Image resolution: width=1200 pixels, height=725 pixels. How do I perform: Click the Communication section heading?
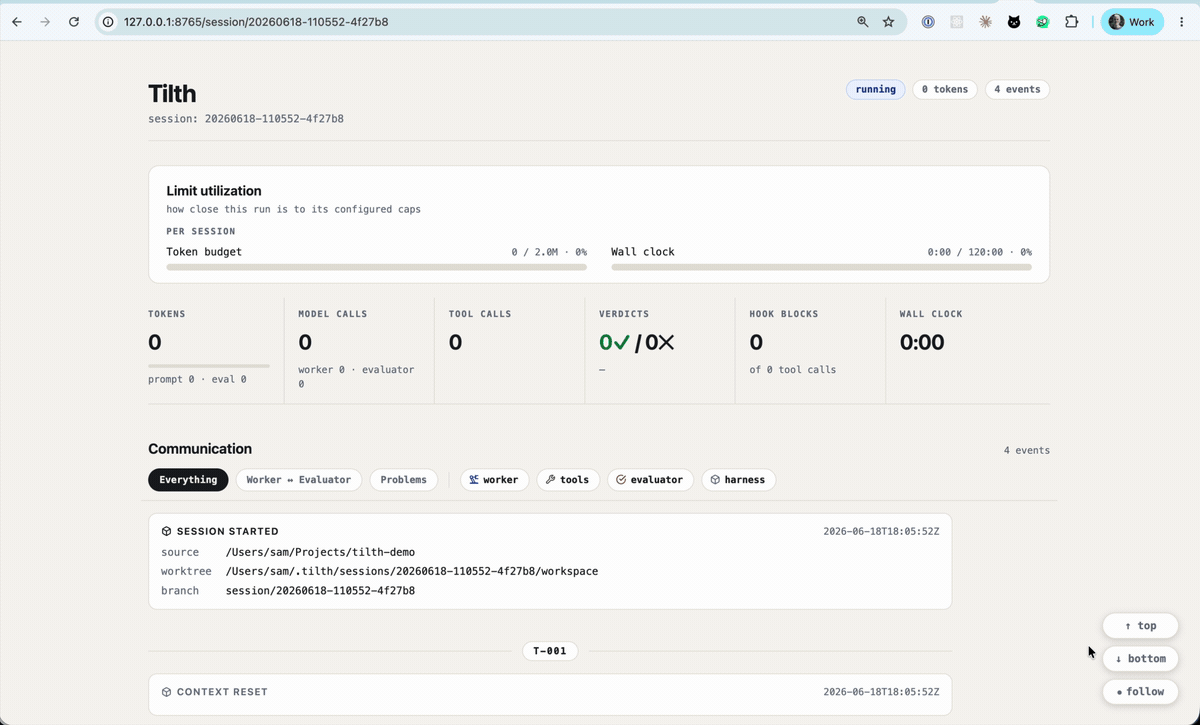[200, 449]
